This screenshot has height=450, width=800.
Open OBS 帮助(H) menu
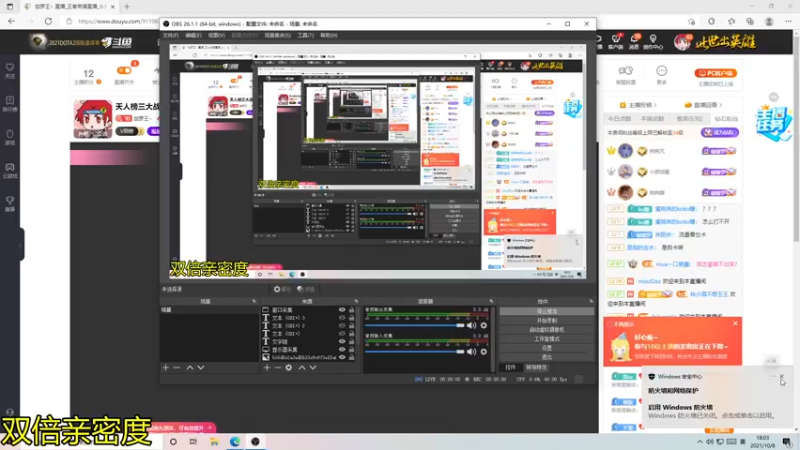point(329,35)
